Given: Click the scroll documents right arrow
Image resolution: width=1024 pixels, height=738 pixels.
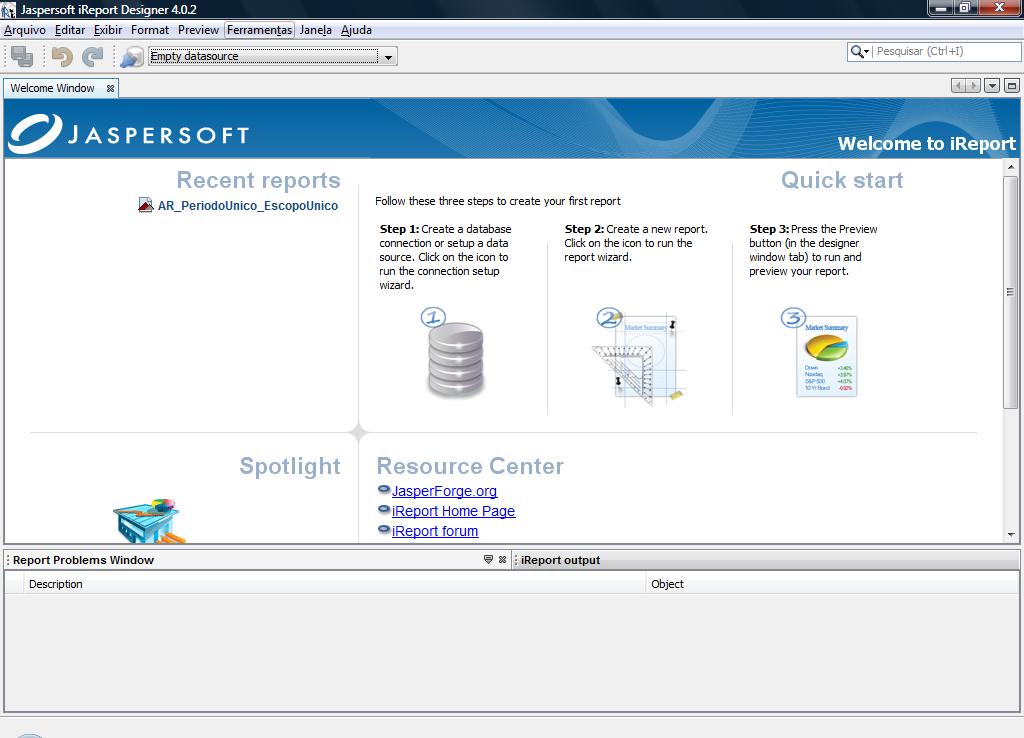Looking at the screenshot, I should [x=973, y=86].
